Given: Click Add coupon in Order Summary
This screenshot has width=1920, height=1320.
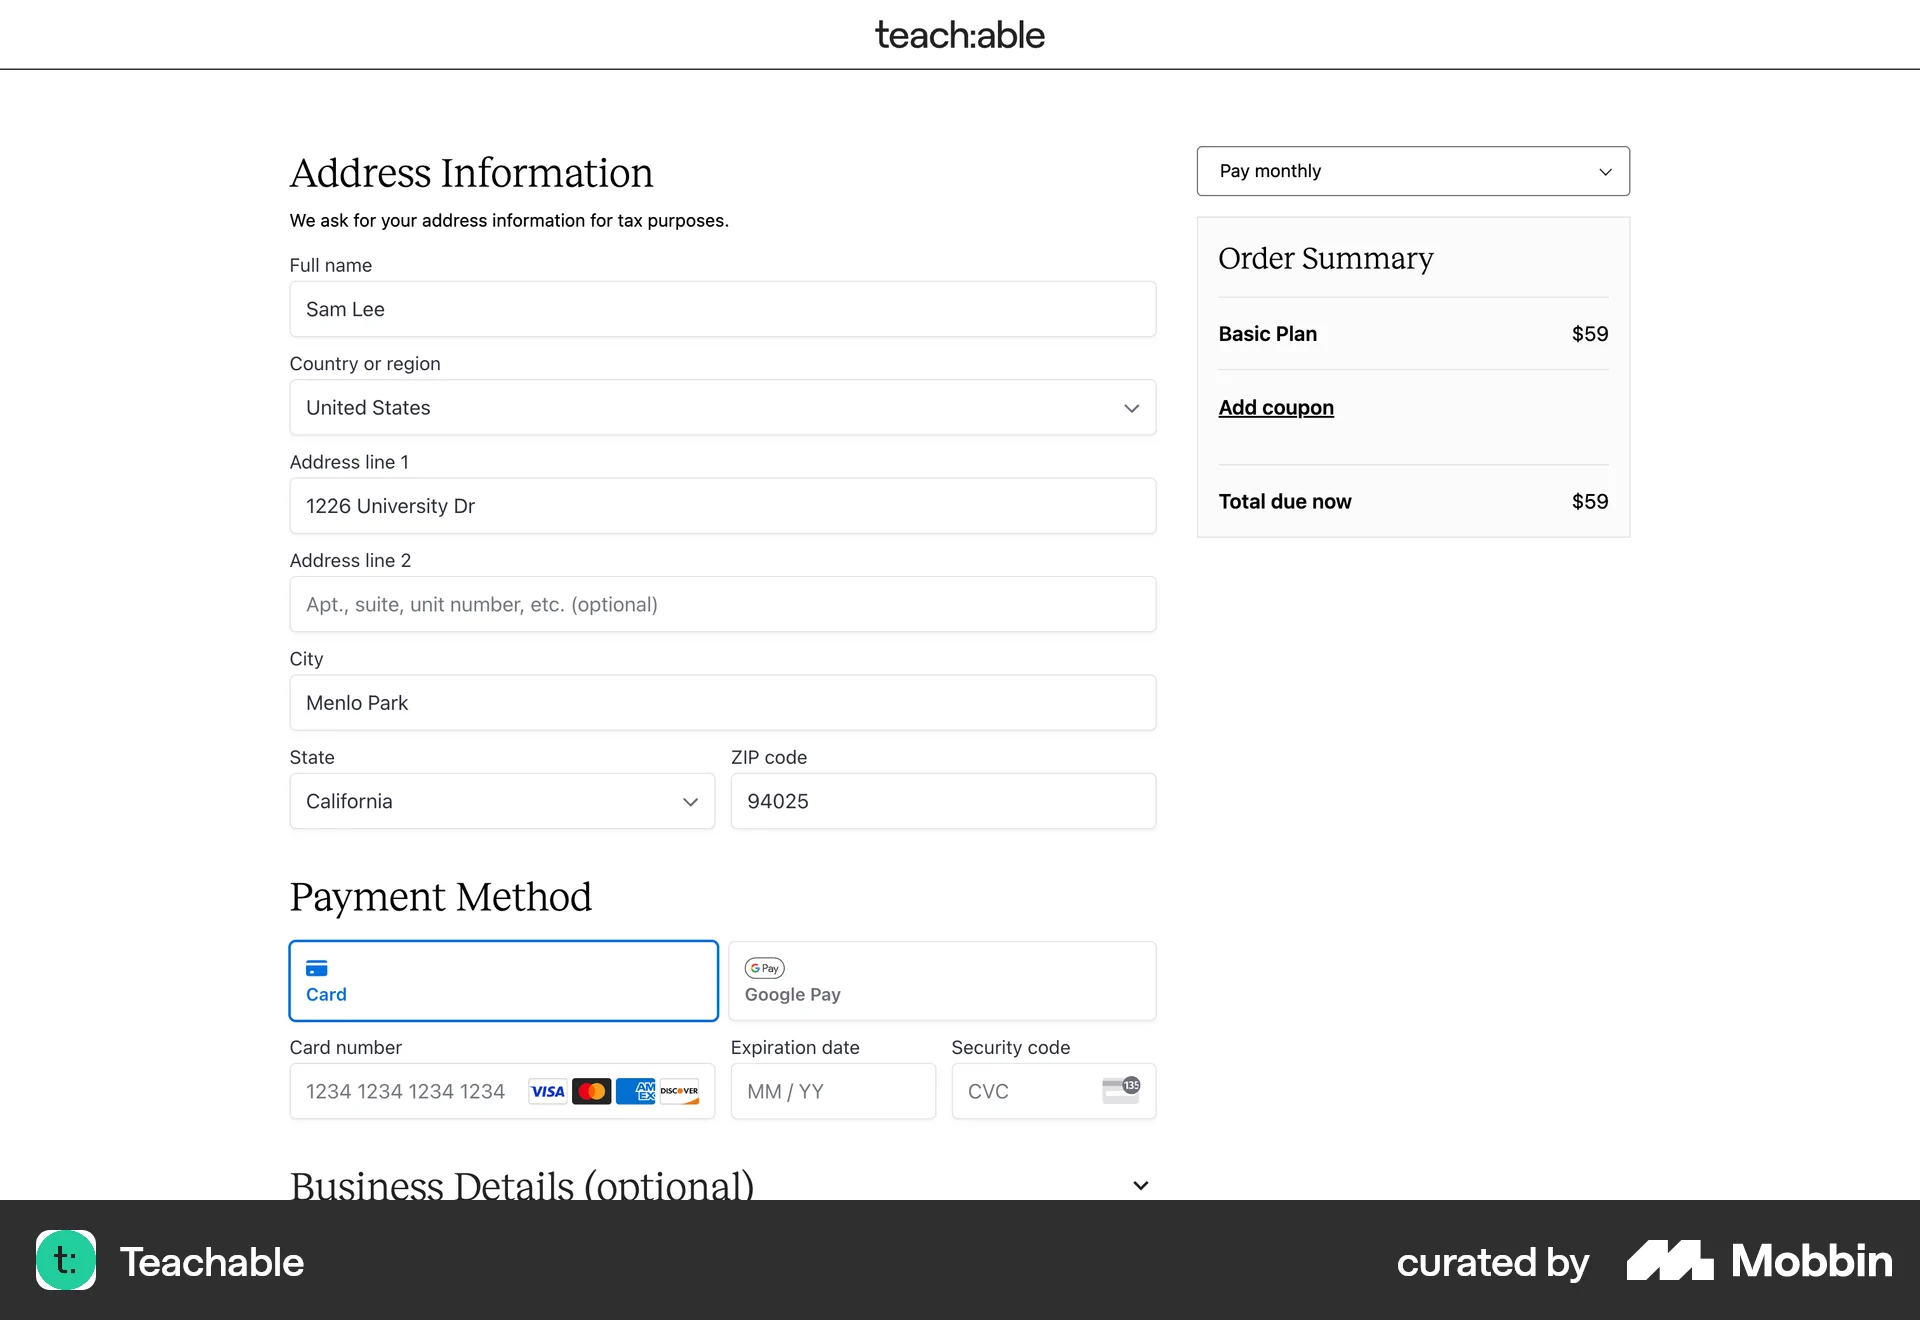Looking at the screenshot, I should tap(1275, 407).
